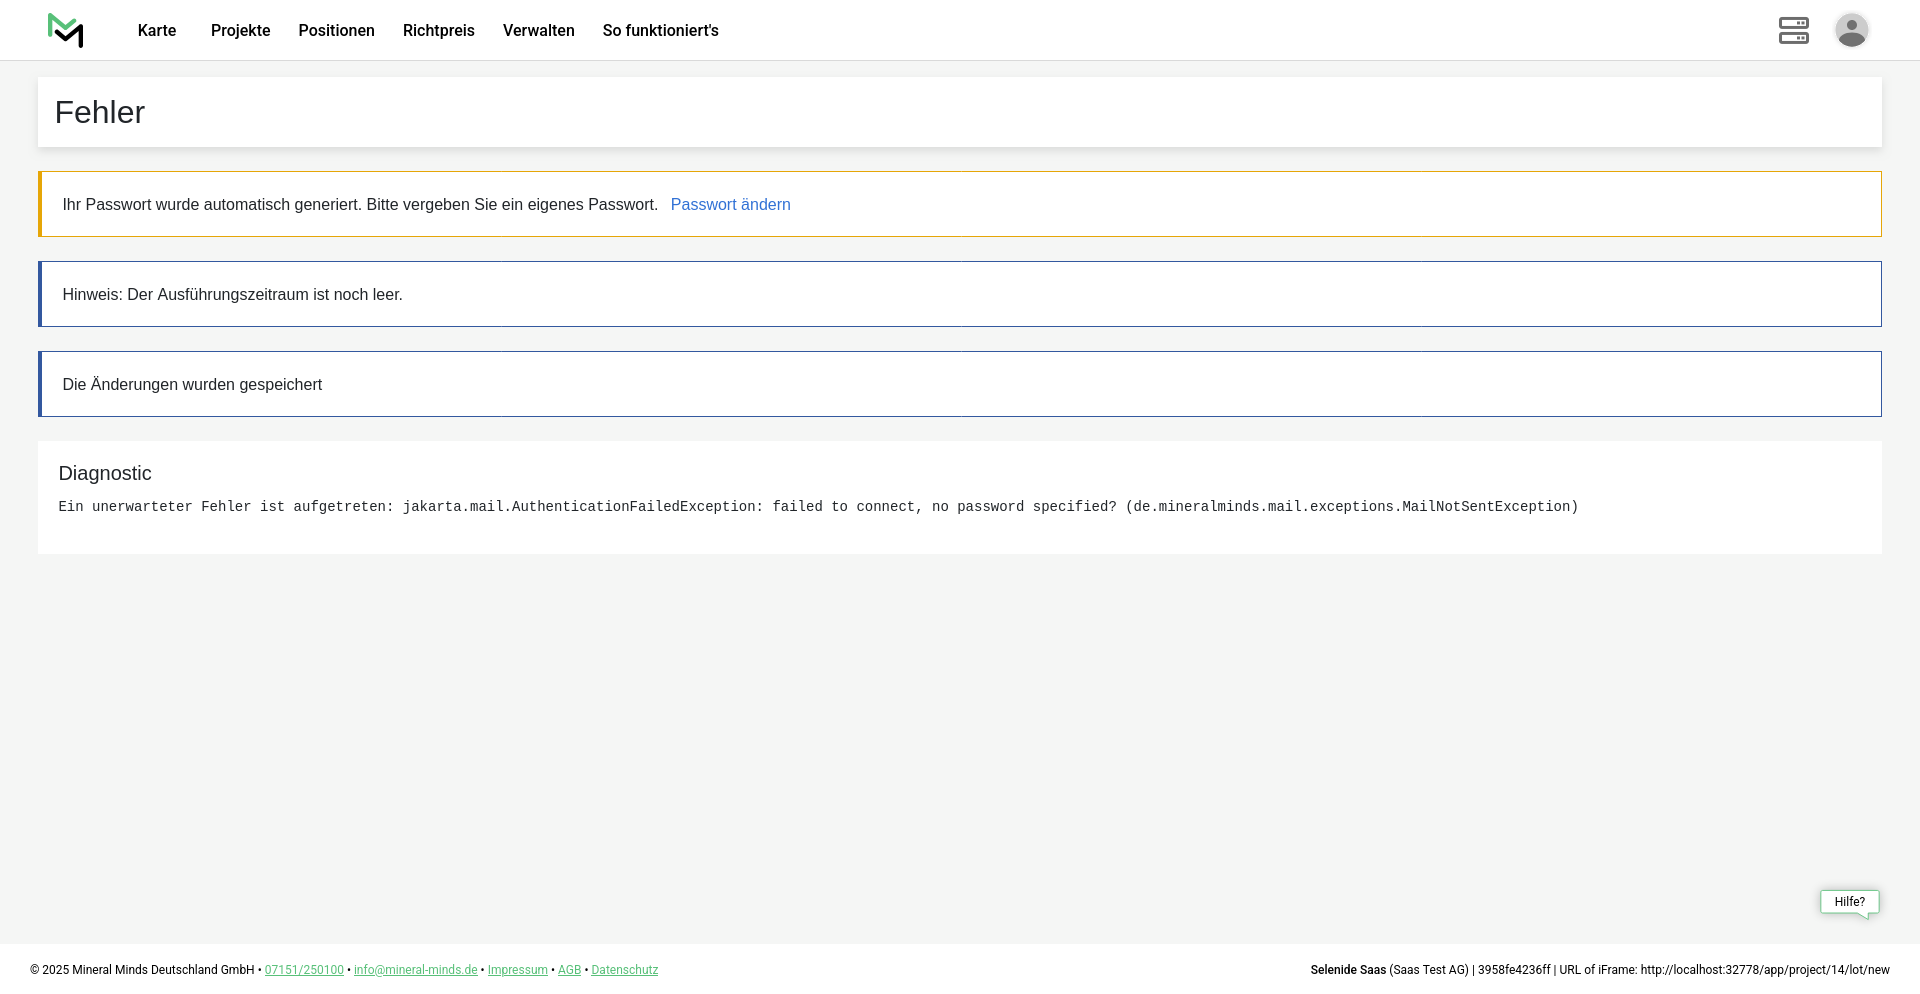
Task: Click the Fehler page heading
Action: point(100,113)
